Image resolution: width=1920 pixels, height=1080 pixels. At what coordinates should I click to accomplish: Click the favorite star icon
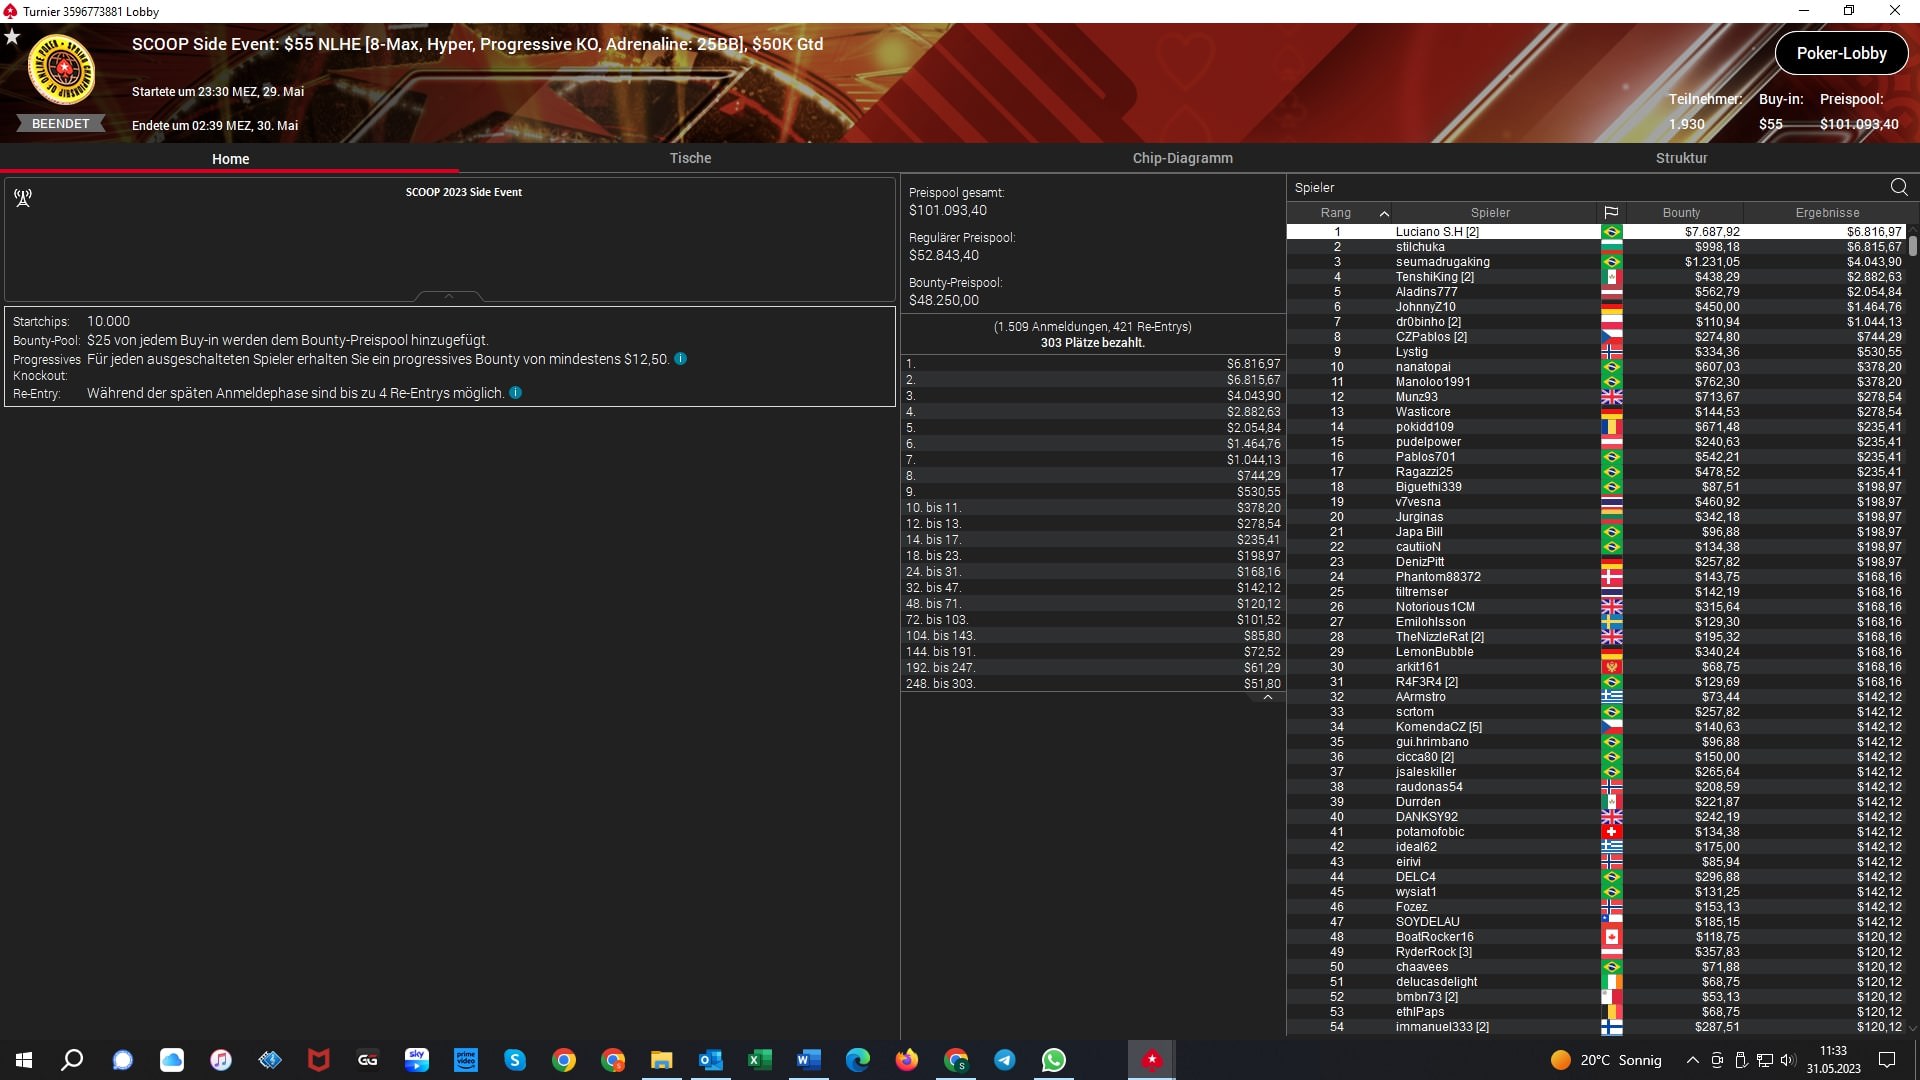12,37
